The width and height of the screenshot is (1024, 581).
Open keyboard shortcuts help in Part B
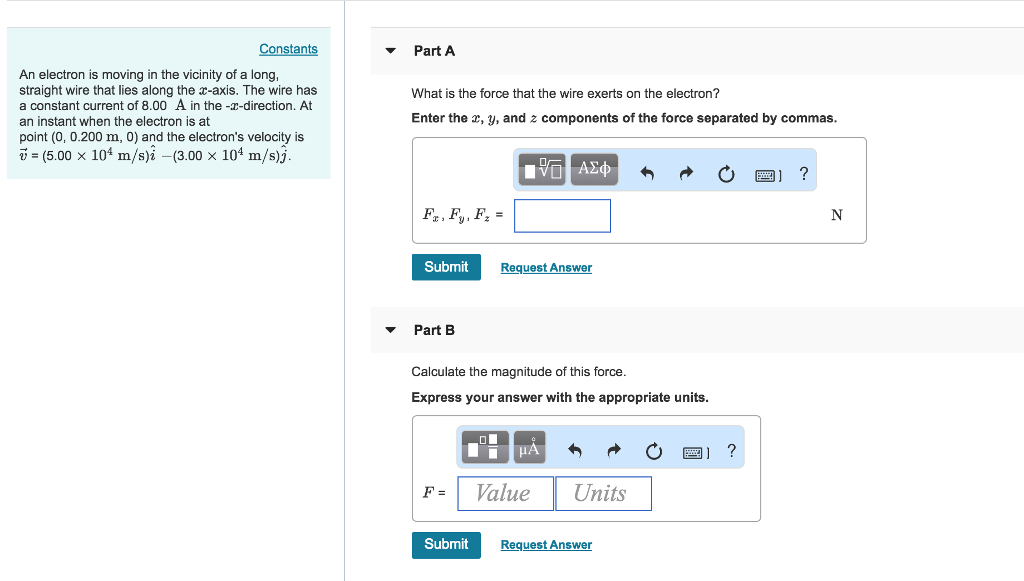point(693,451)
